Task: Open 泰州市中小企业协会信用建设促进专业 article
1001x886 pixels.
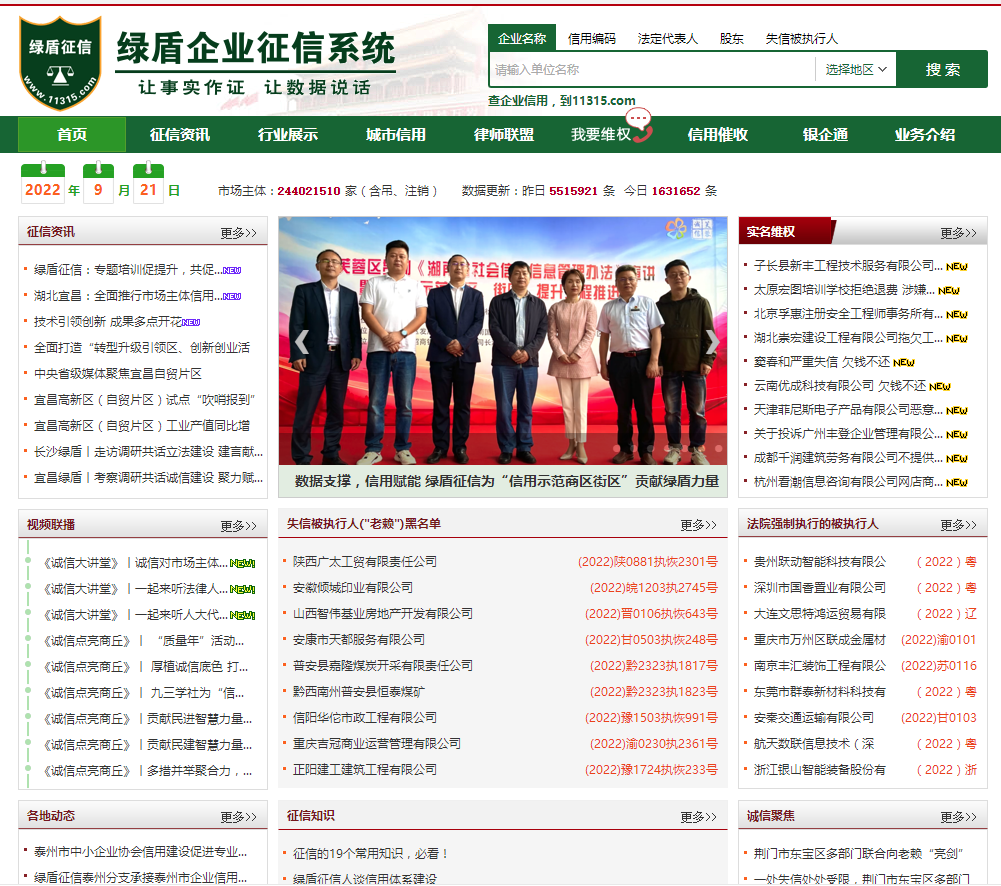Action: [x=140, y=852]
